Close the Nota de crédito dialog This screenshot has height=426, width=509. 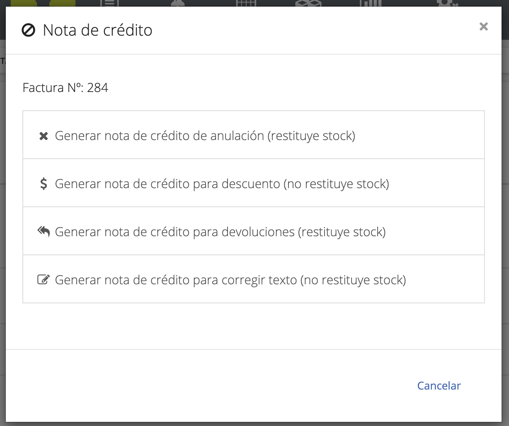483,26
